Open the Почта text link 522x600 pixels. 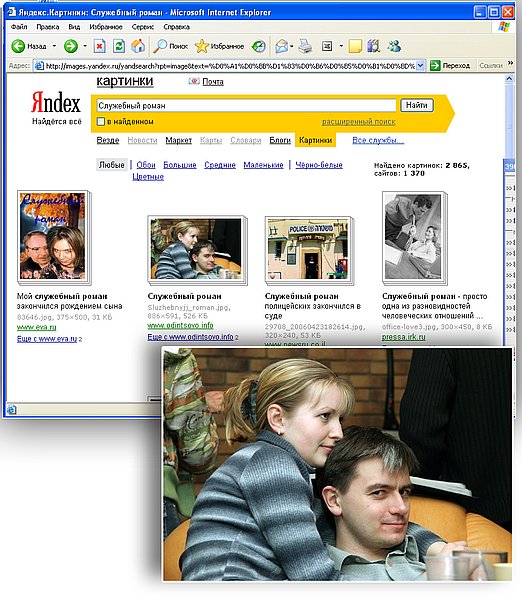tap(213, 82)
